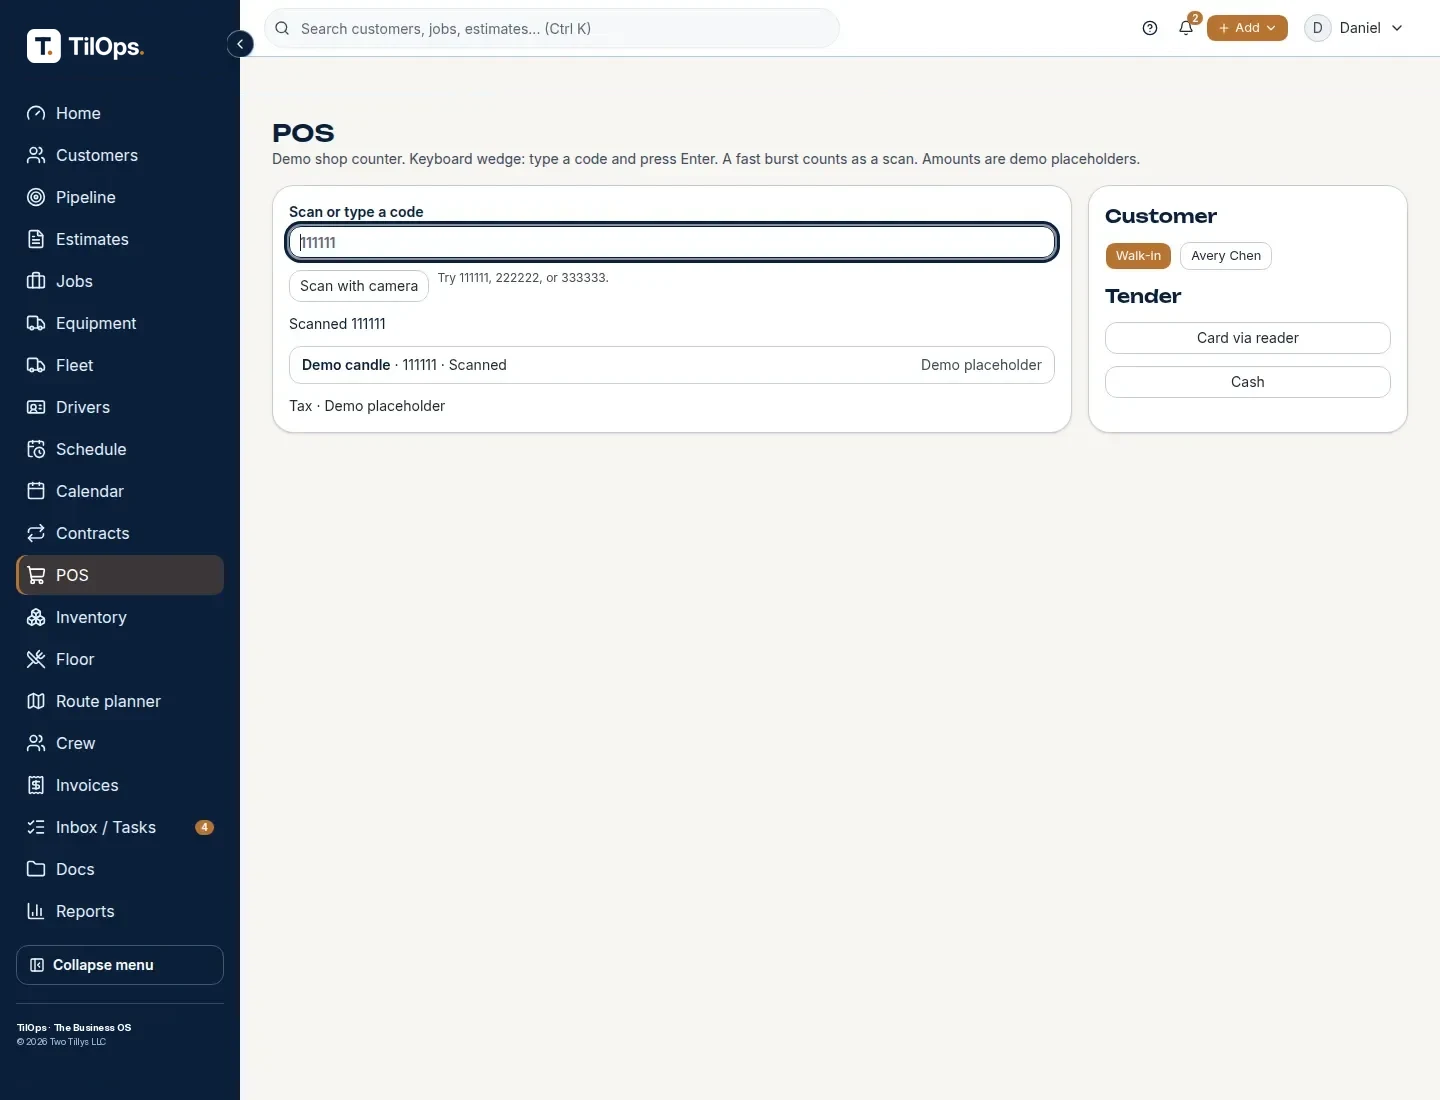Click the Home icon in sidebar

pyautogui.click(x=36, y=113)
